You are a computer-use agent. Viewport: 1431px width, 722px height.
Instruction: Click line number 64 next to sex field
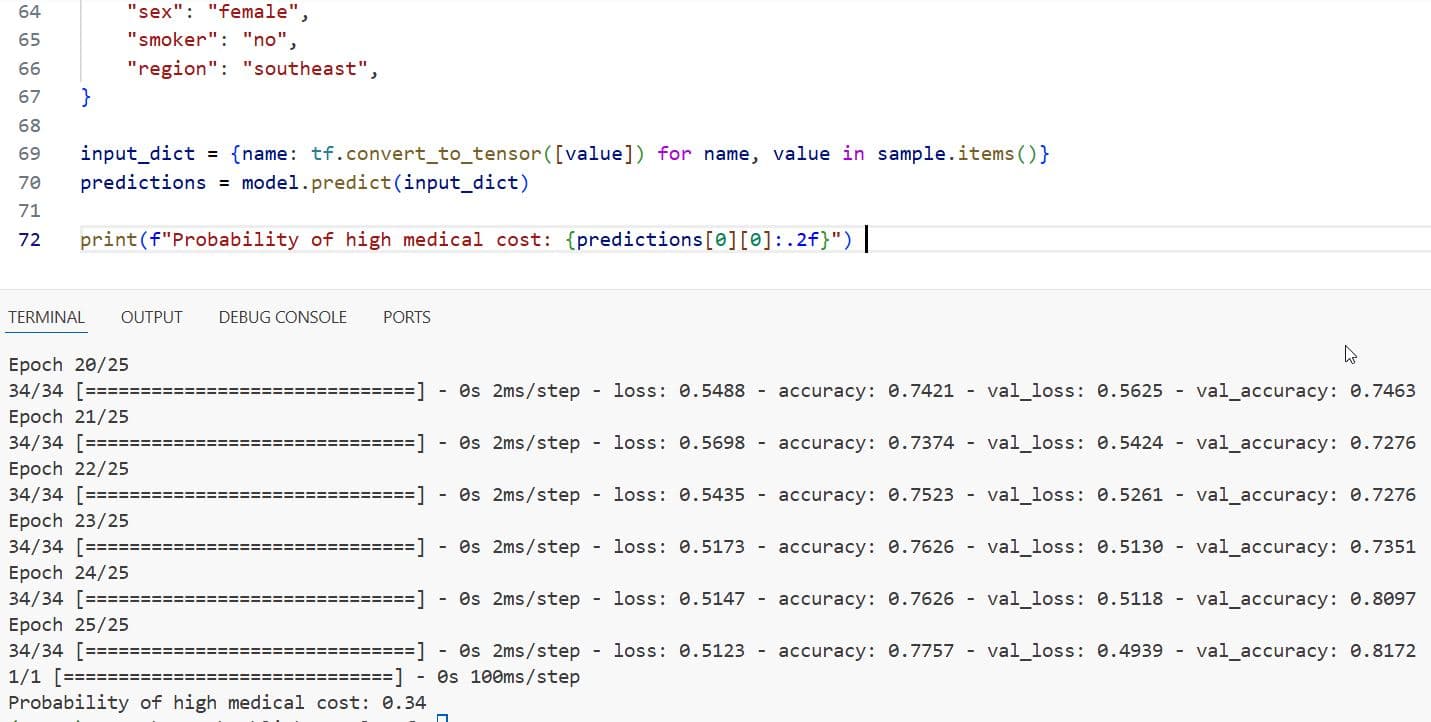click(x=30, y=12)
